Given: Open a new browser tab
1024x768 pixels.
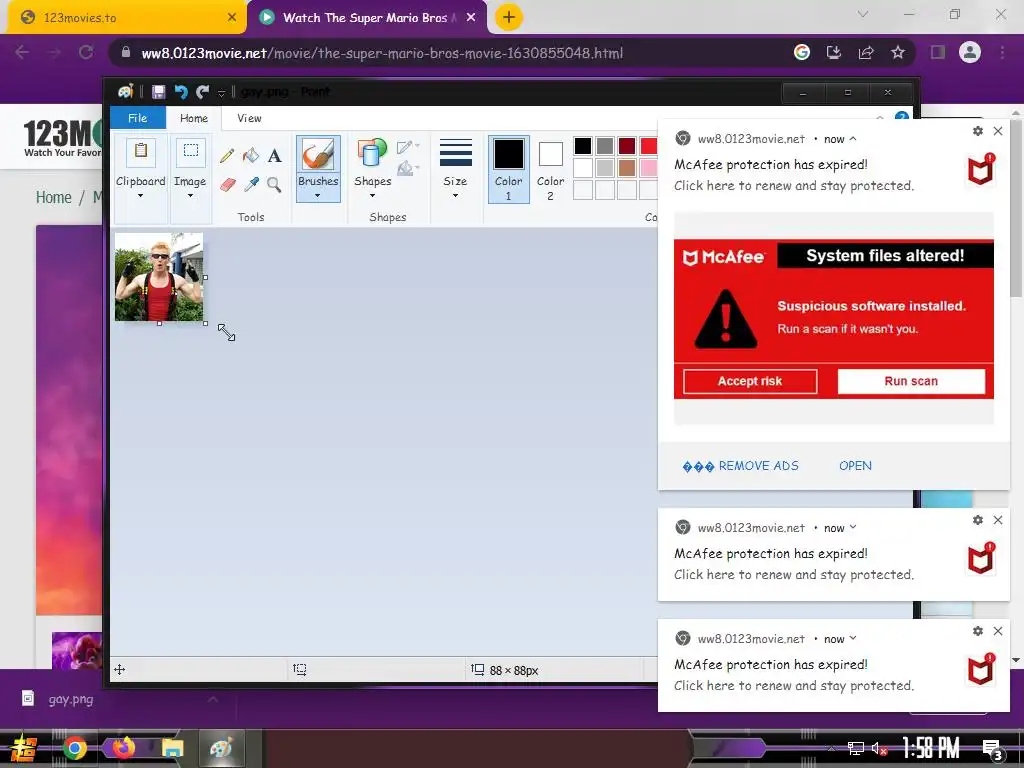Looking at the screenshot, I should pos(509,17).
